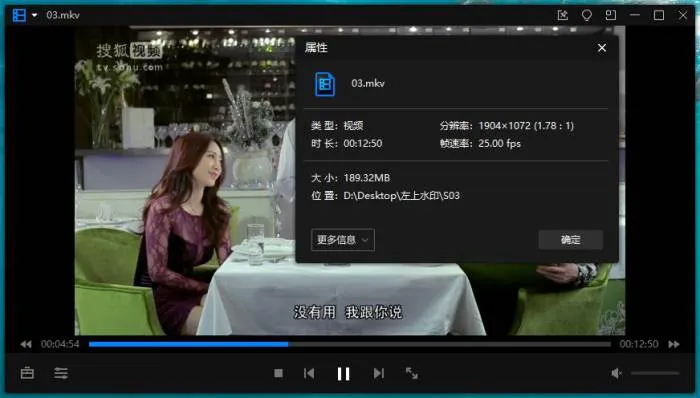This screenshot has height=398, width=700.
Task: Switch to mini mode via title bar icon
Action: pos(611,15)
